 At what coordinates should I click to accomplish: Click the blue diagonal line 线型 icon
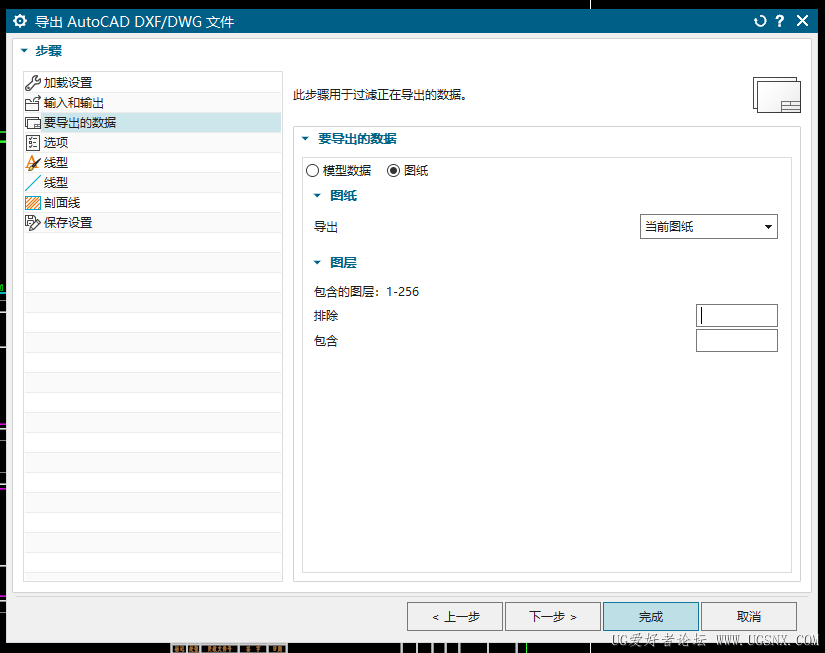click(x=33, y=183)
